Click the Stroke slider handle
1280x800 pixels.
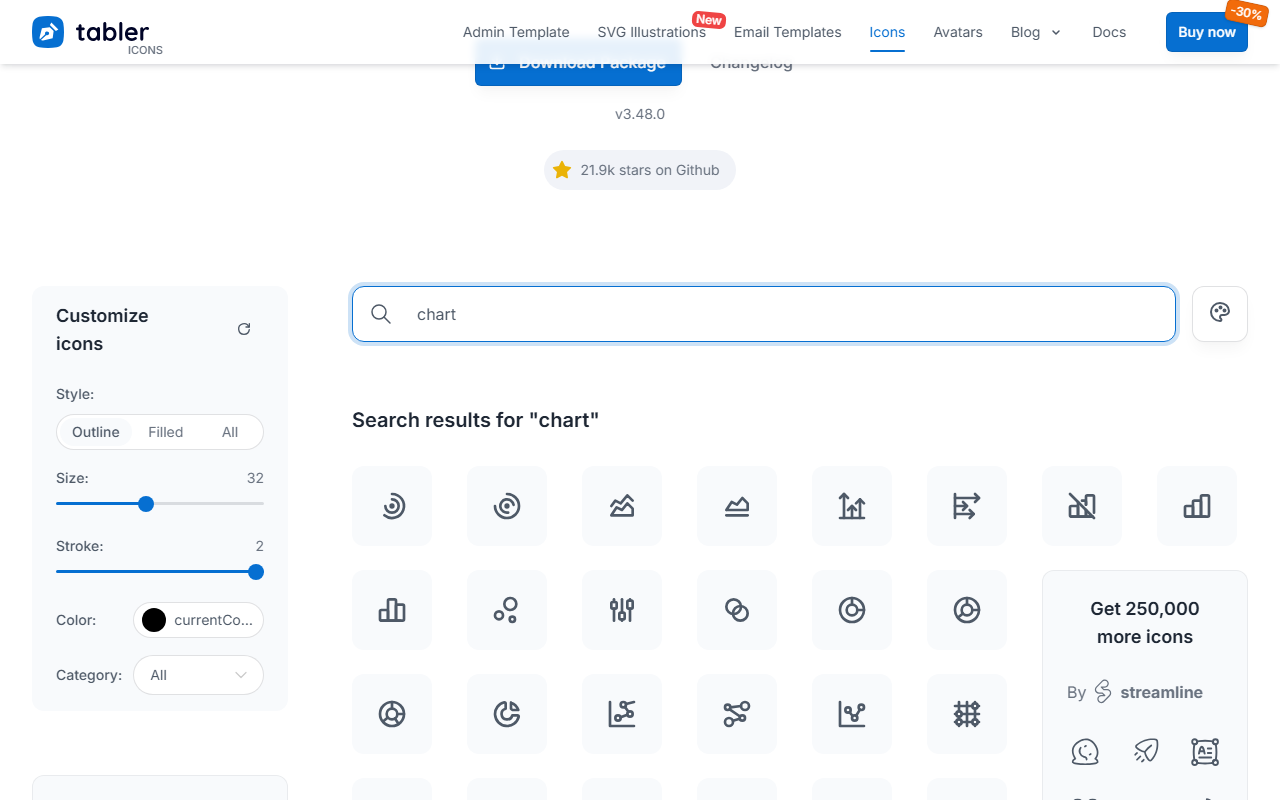(256, 572)
